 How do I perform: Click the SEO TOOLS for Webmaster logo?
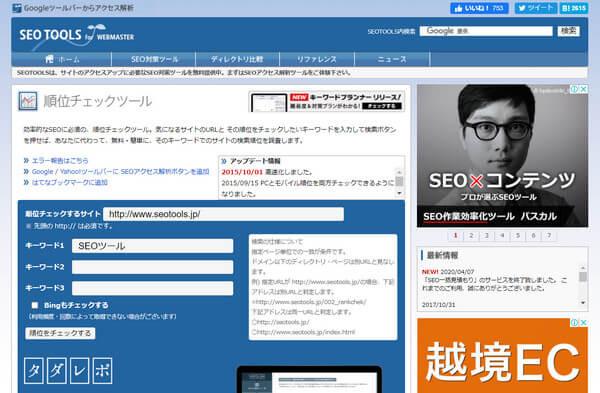77,36
